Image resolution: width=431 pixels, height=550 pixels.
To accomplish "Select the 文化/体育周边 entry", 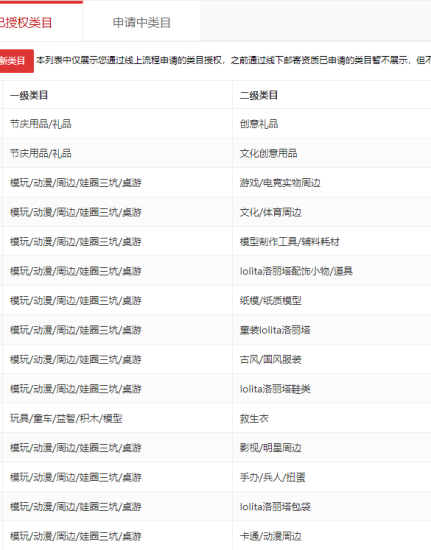I will [x=270, y=212].
